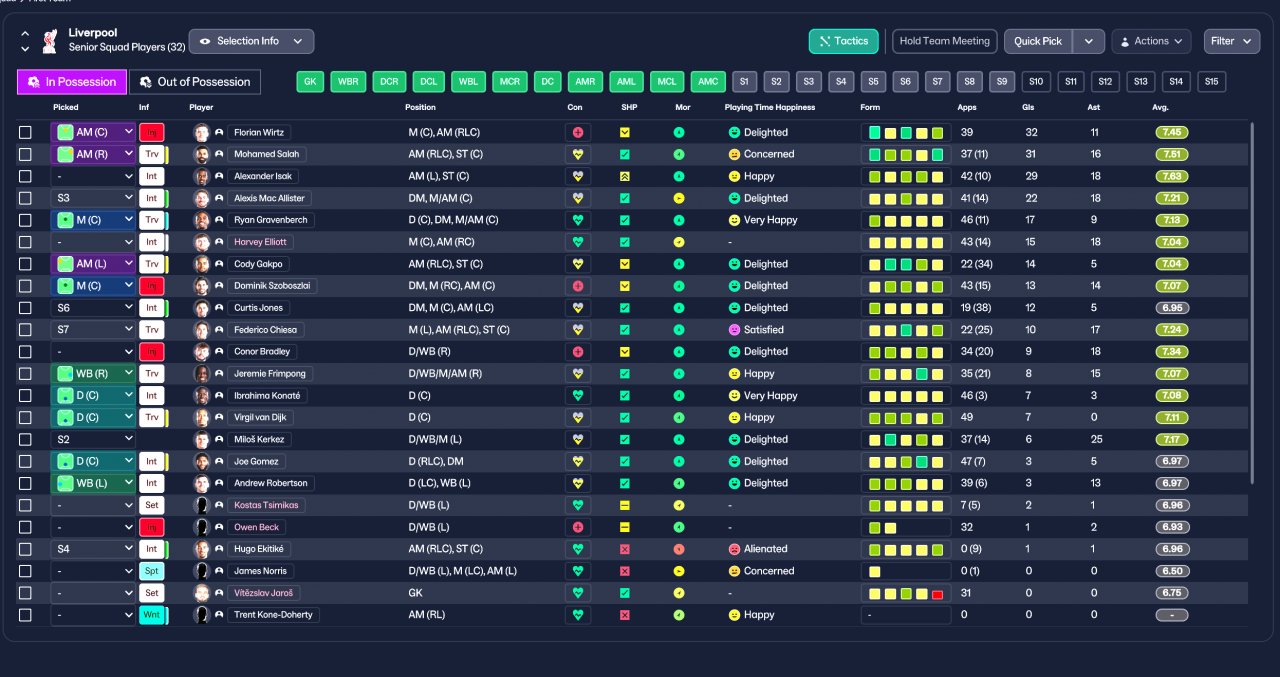Click James Norris's Spt status badge
This screenshot has width=1280, height=677.
152,571
